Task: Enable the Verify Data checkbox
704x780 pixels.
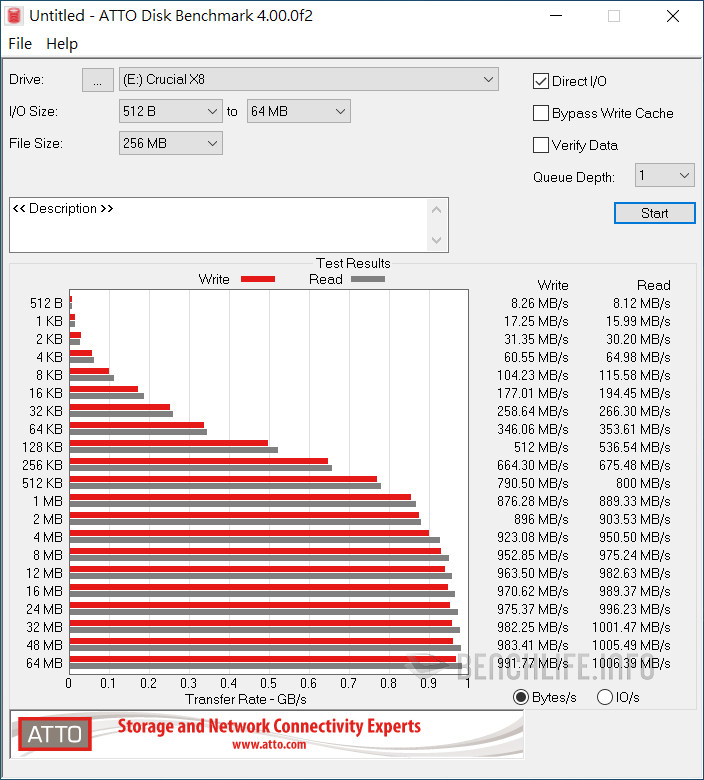Action: click(x=541, y=145)
